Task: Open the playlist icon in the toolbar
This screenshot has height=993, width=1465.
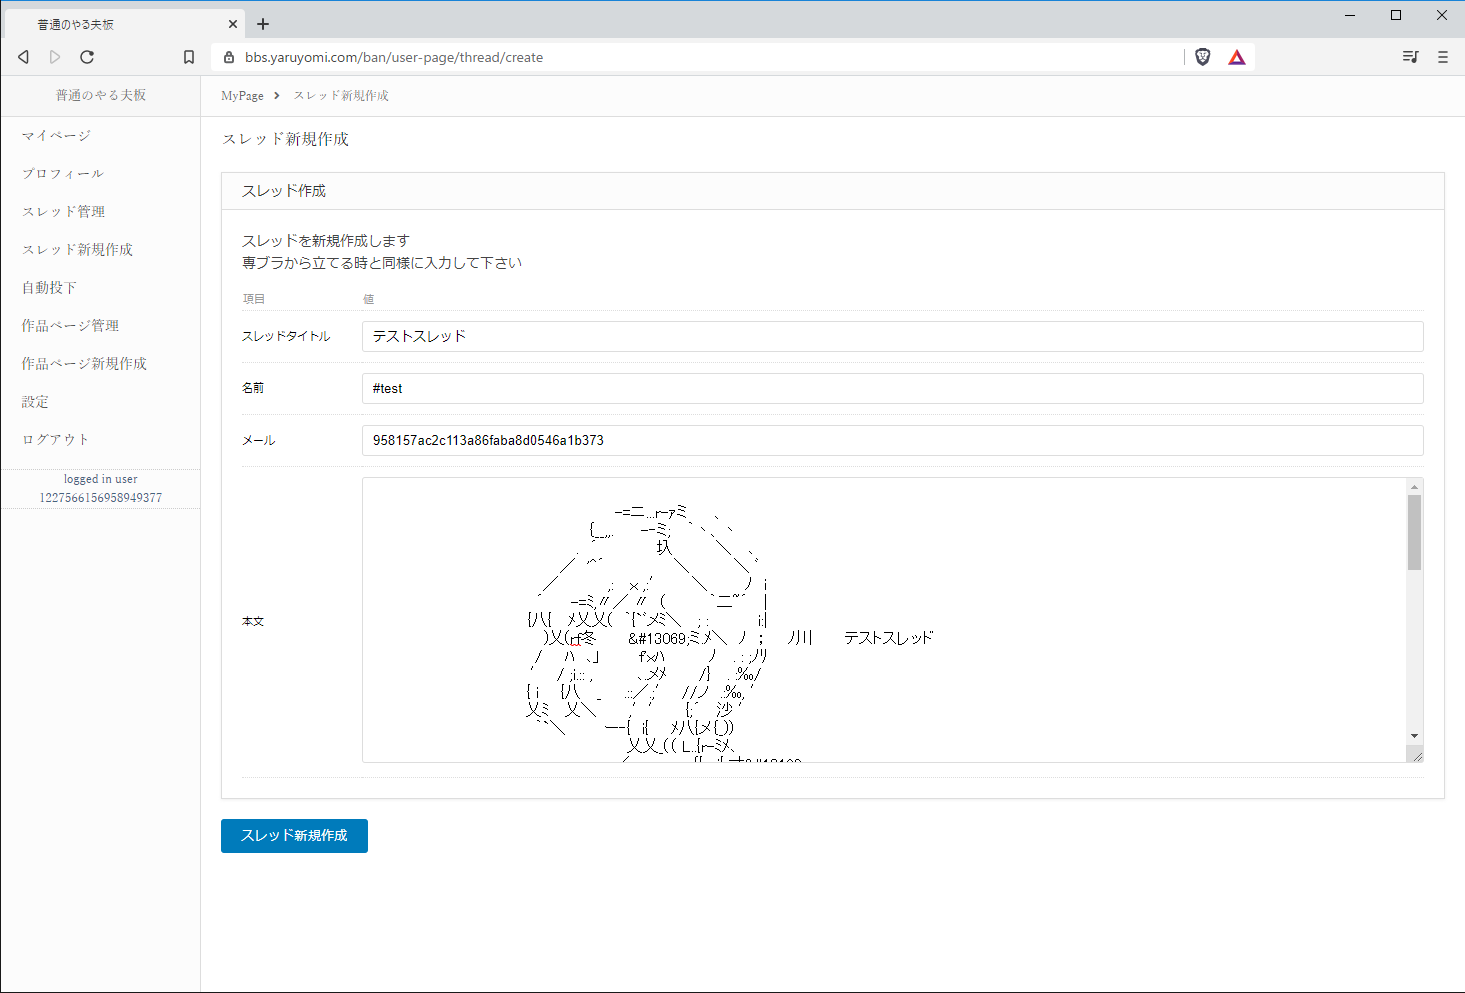Action: (x=1410, y=57)
